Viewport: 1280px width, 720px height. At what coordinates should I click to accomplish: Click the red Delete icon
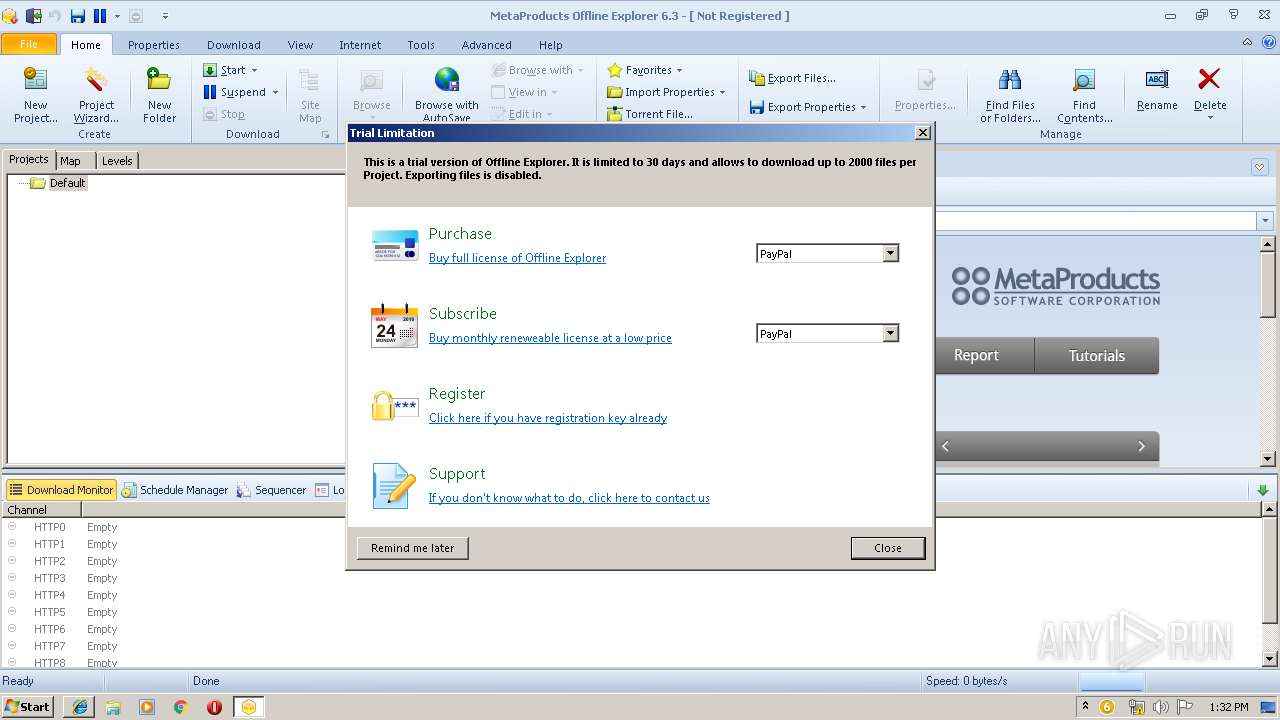tap(1209, 79)
